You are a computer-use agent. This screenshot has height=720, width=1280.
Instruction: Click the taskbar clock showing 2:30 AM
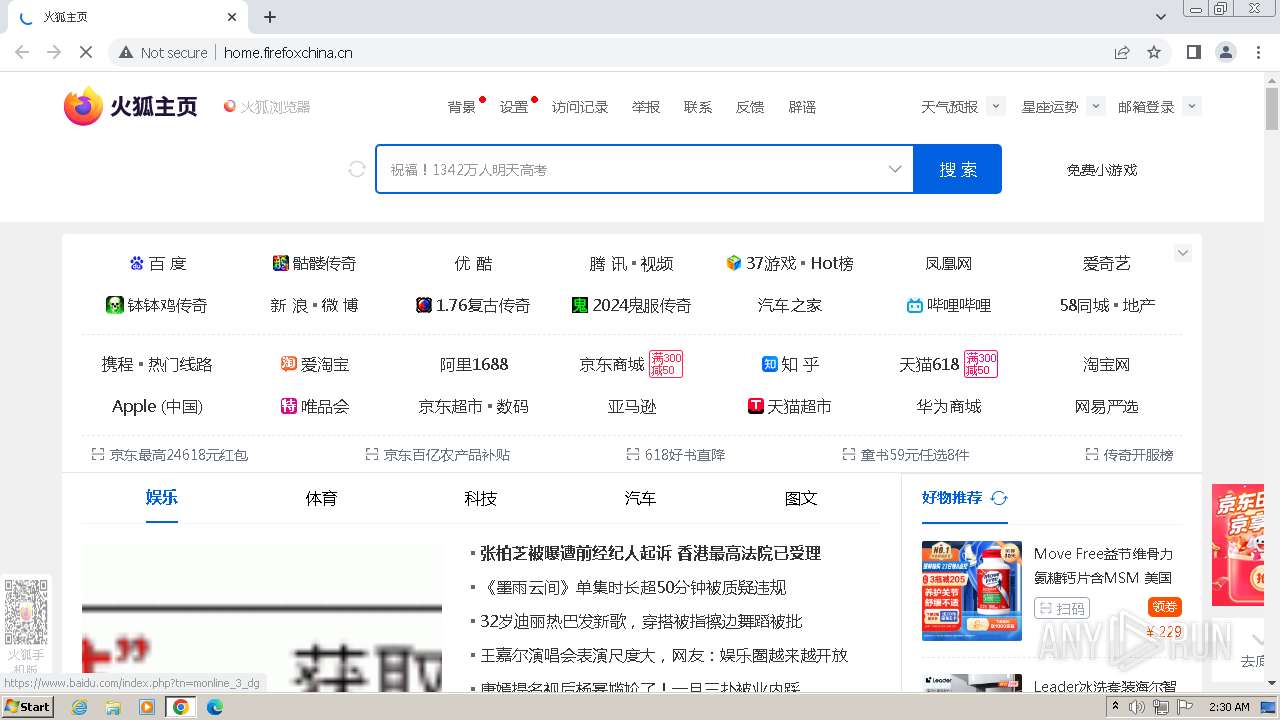1229,707
